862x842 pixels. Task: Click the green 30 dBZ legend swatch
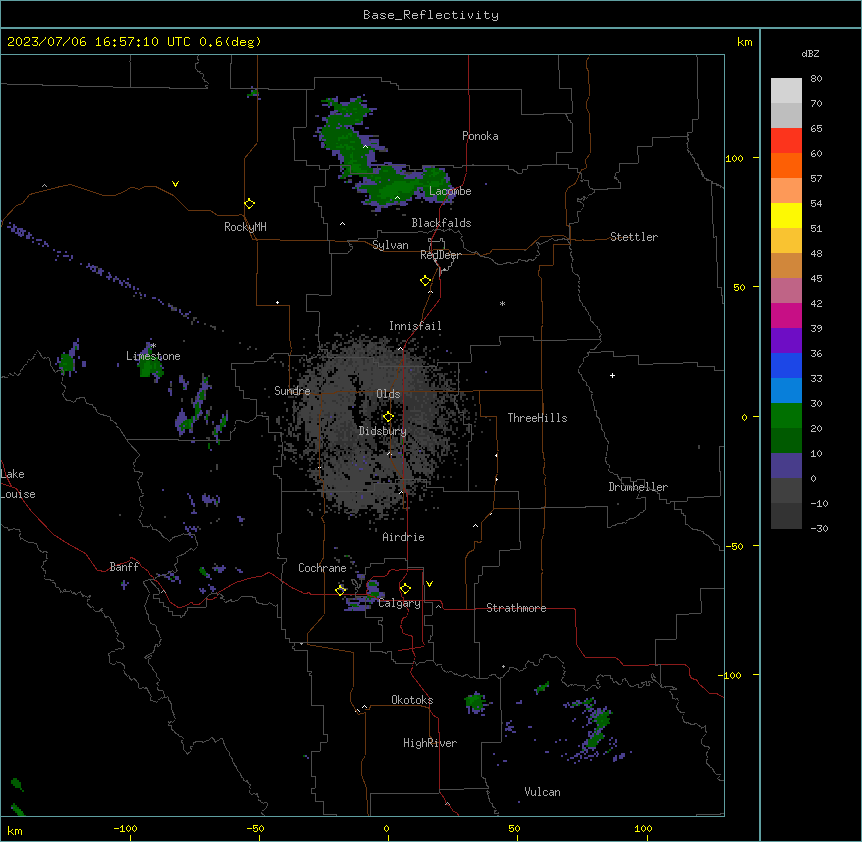[x=786, y=416]
